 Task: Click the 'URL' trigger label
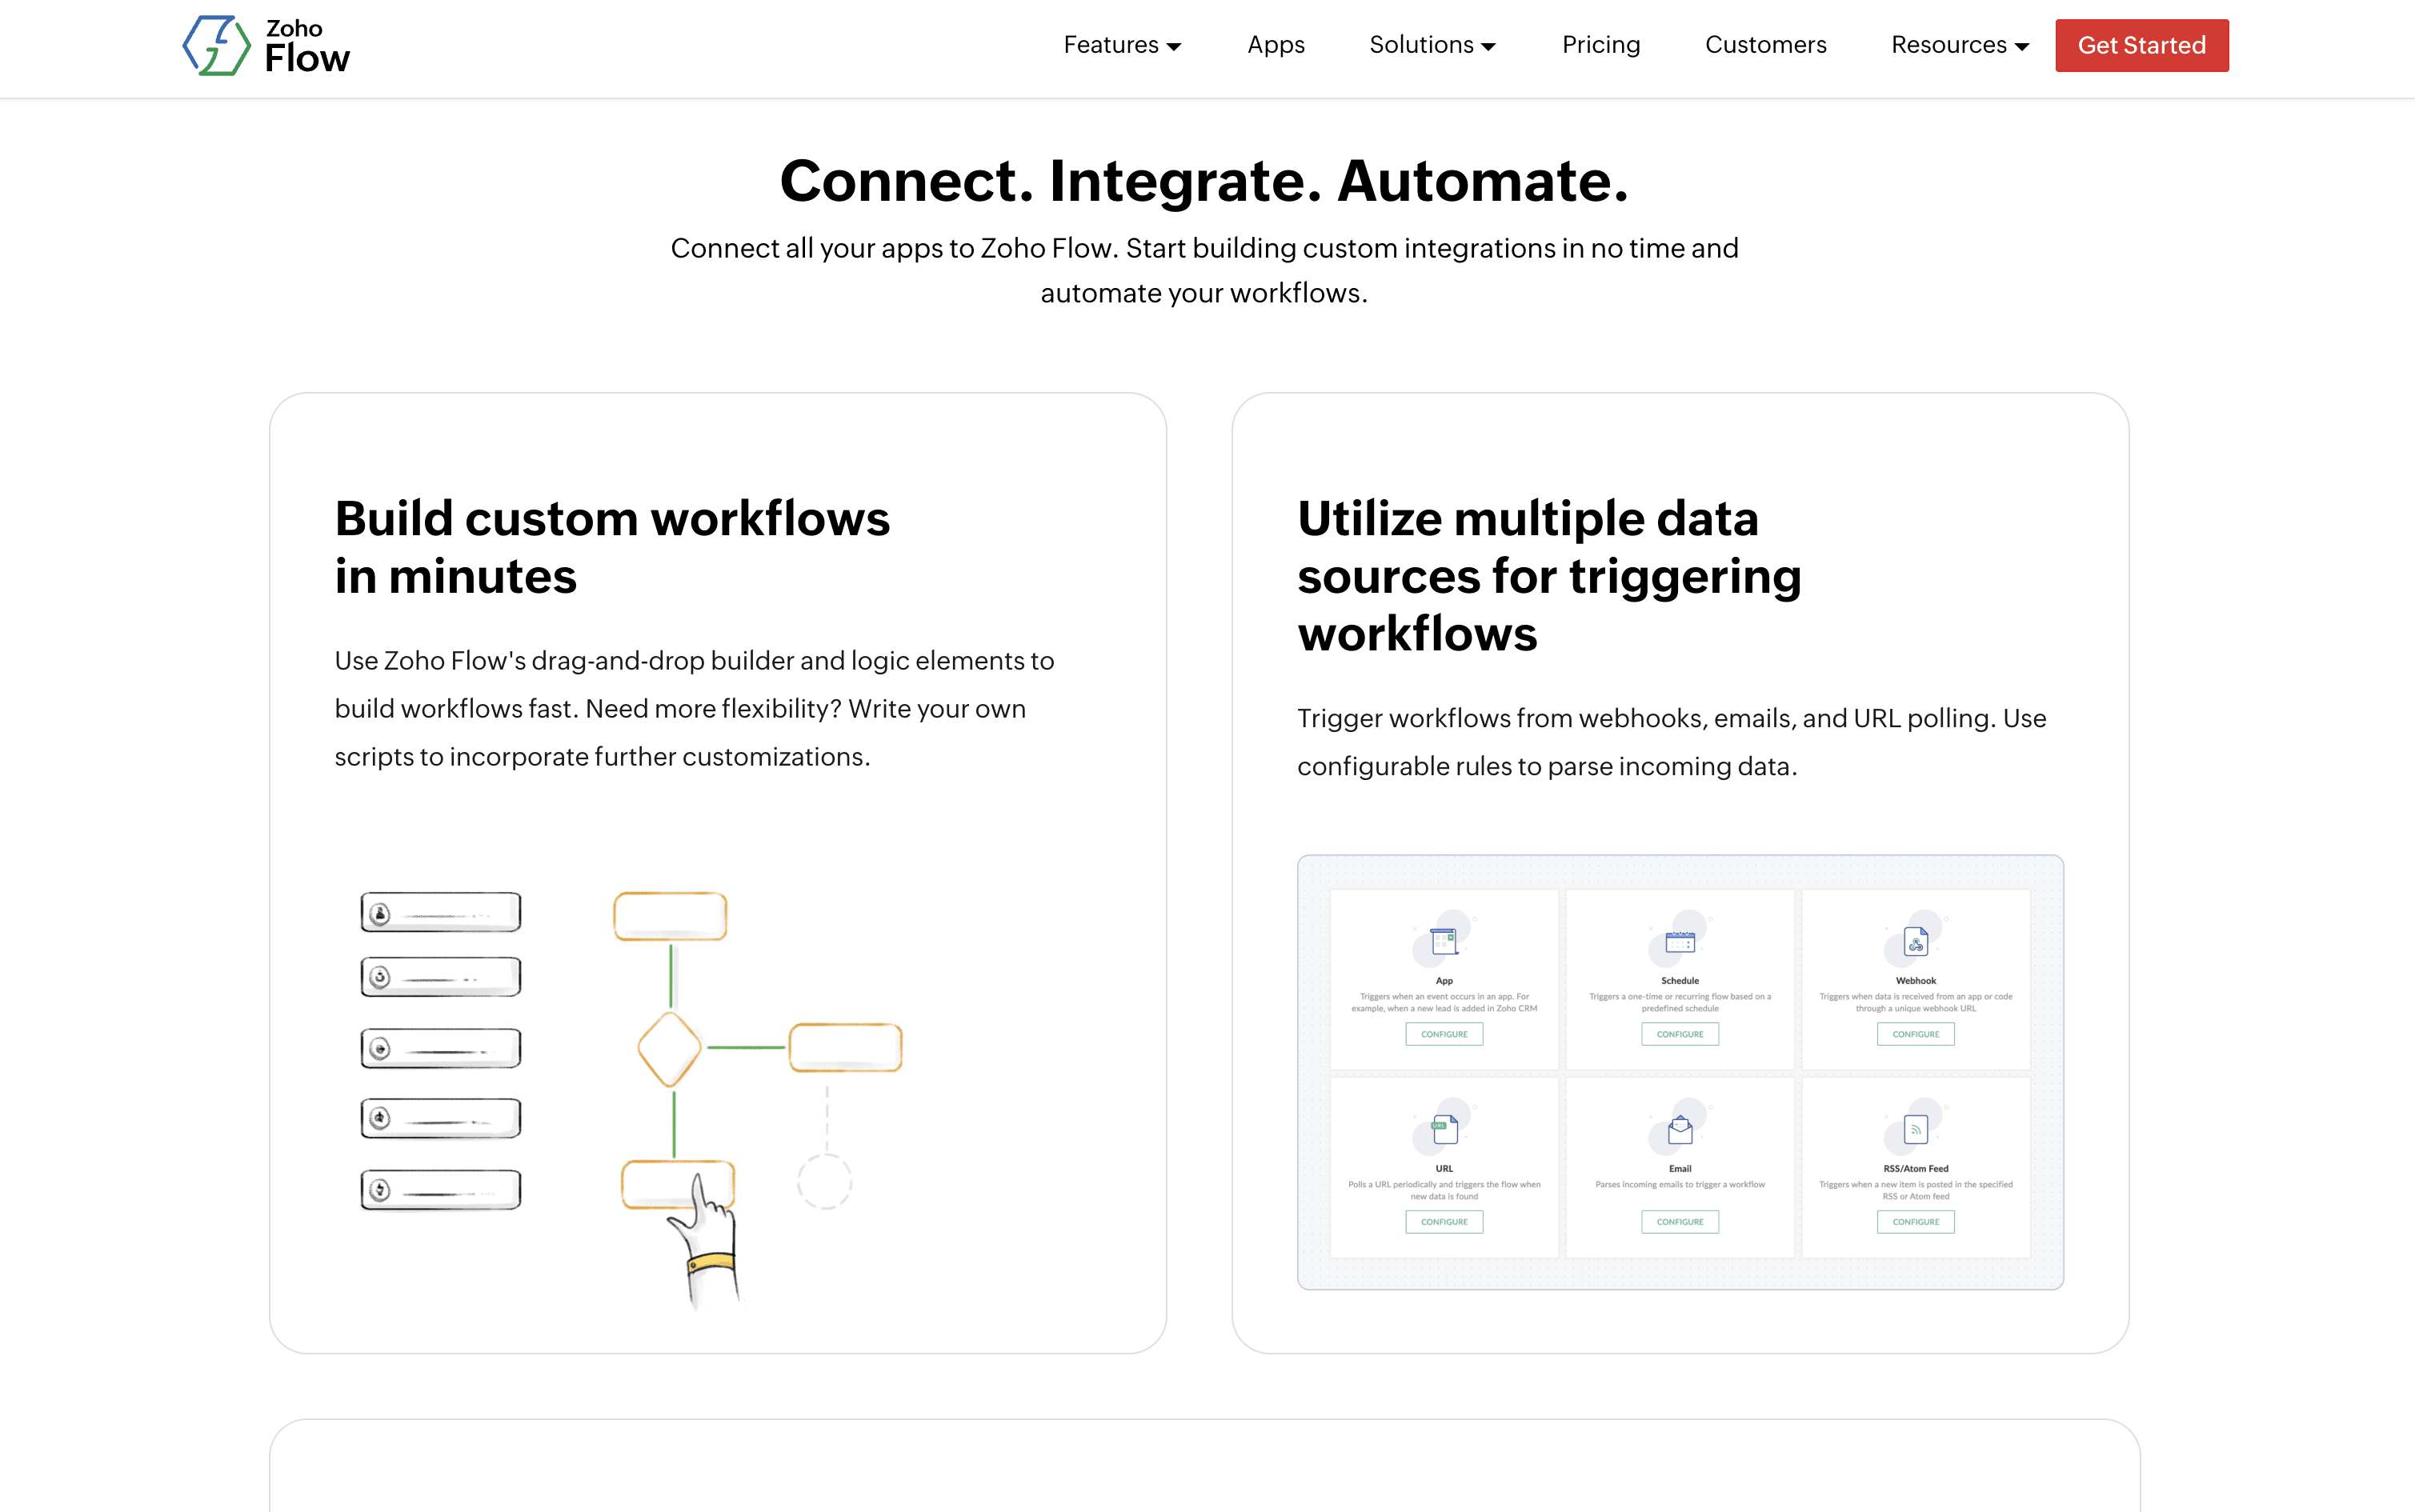pos(1444,1168)
